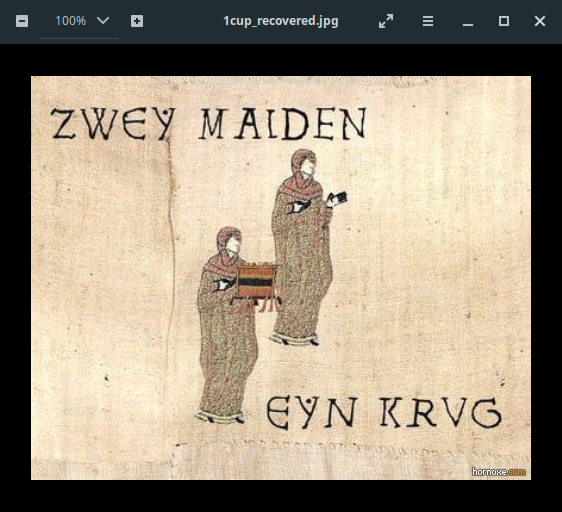
Task: Toggle fullscreen with the expand arrows icon
Action: (x=386, y=21)
